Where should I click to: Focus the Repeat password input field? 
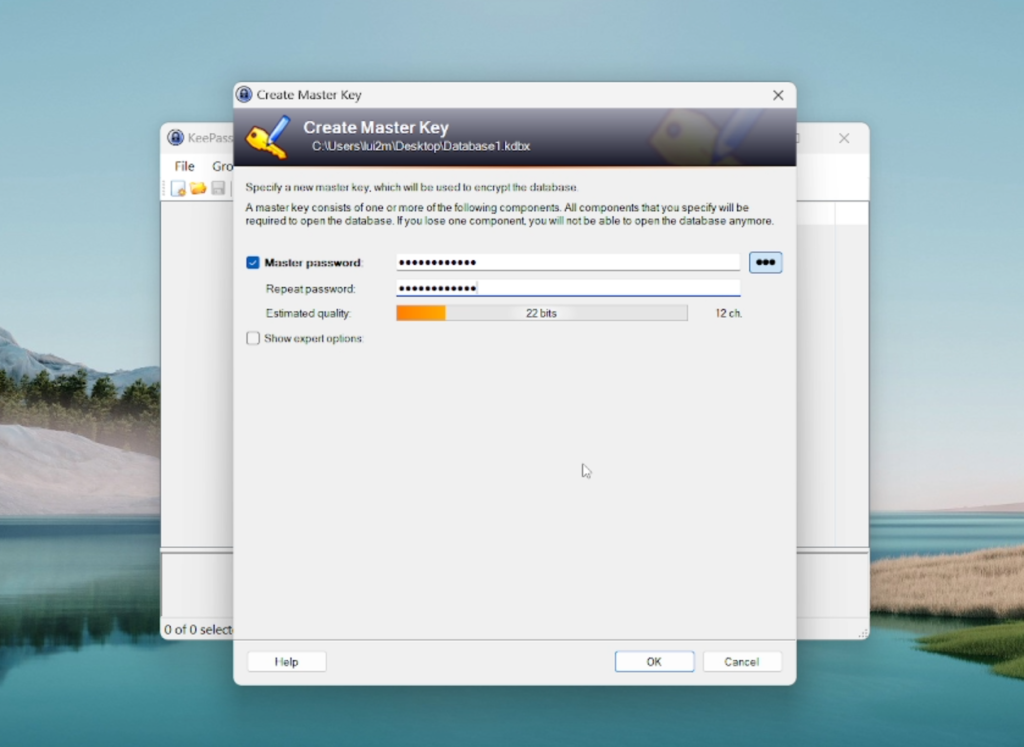click(565, 287)
